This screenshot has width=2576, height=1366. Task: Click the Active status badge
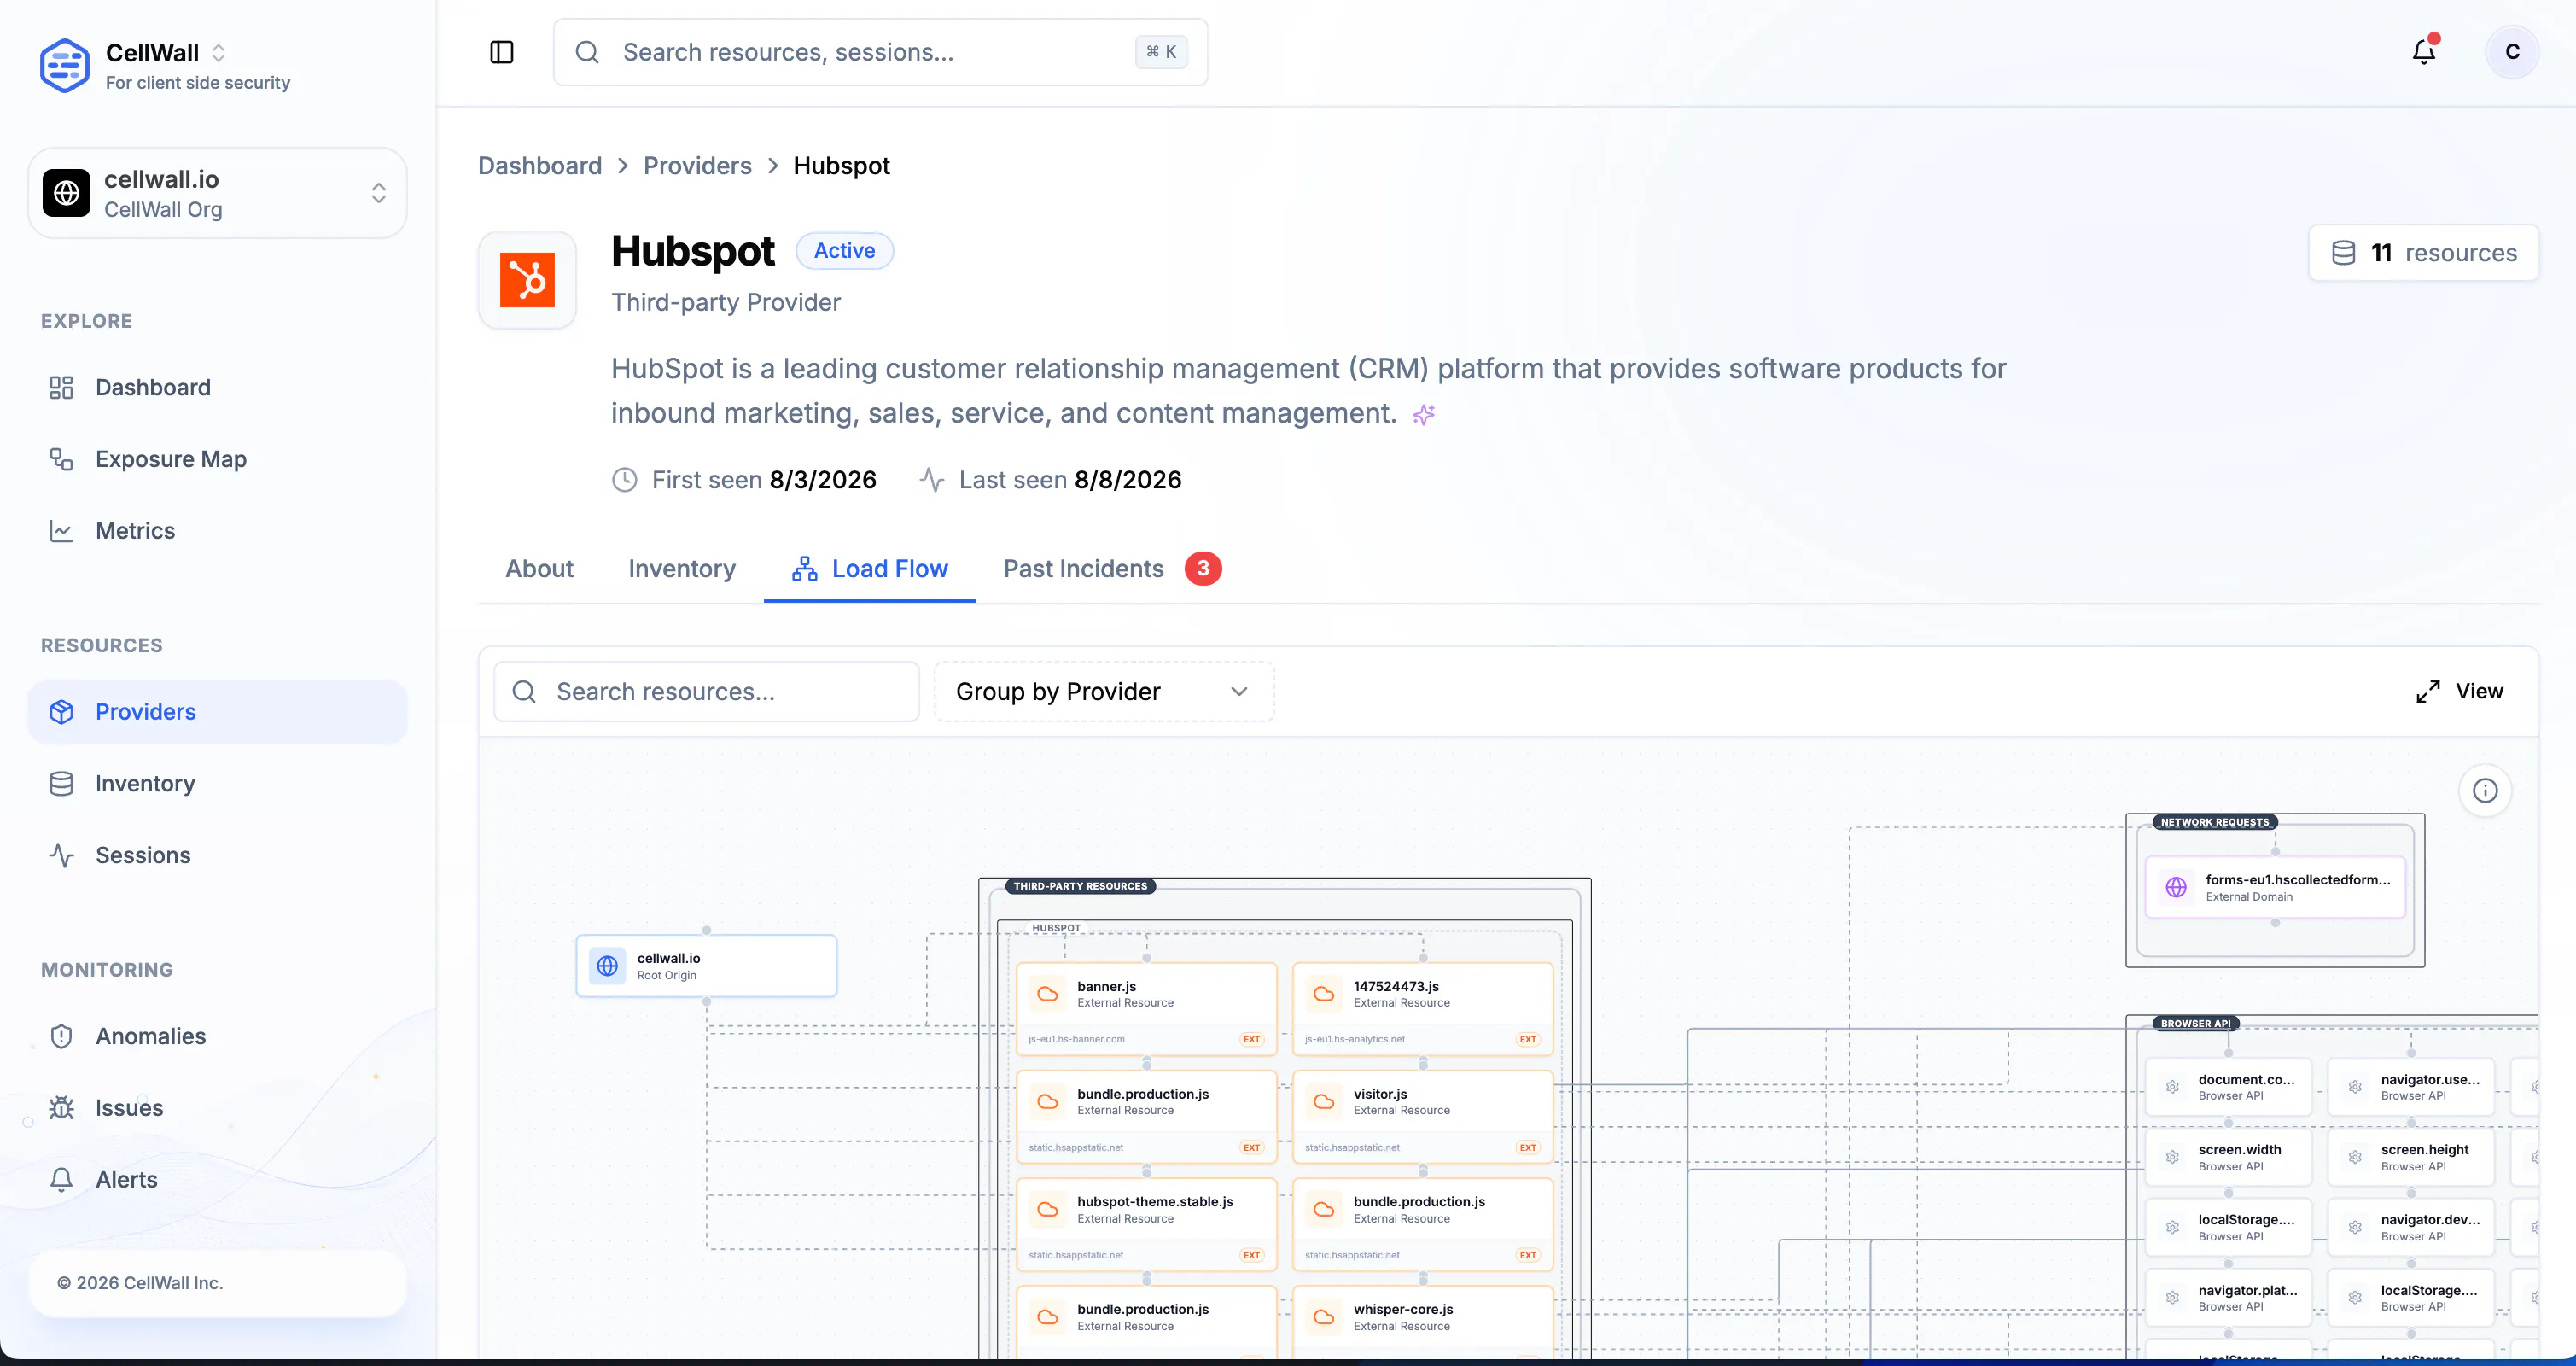pyautogui.click(x=844, y=251)
